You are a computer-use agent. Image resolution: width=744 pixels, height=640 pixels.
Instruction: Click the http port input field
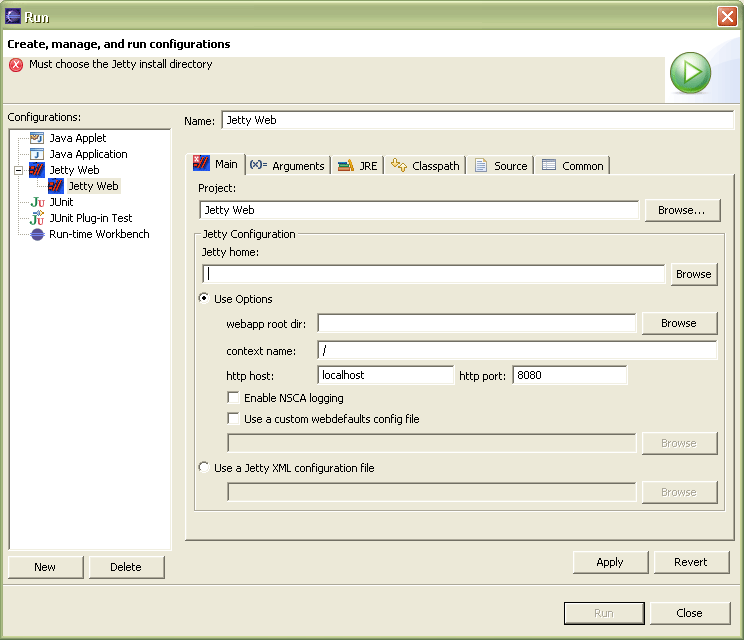[569, 375]
